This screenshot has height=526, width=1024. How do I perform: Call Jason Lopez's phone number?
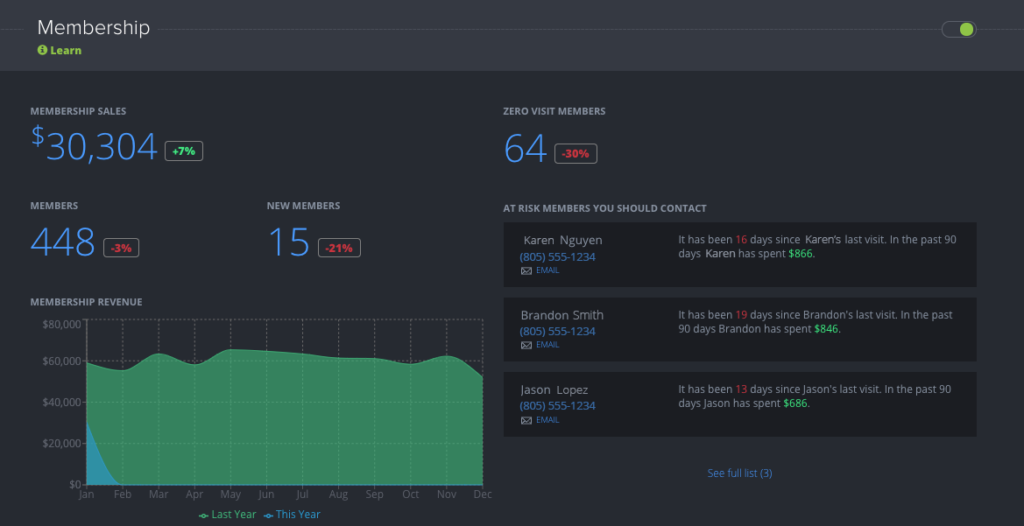click(x=558, y=406)
